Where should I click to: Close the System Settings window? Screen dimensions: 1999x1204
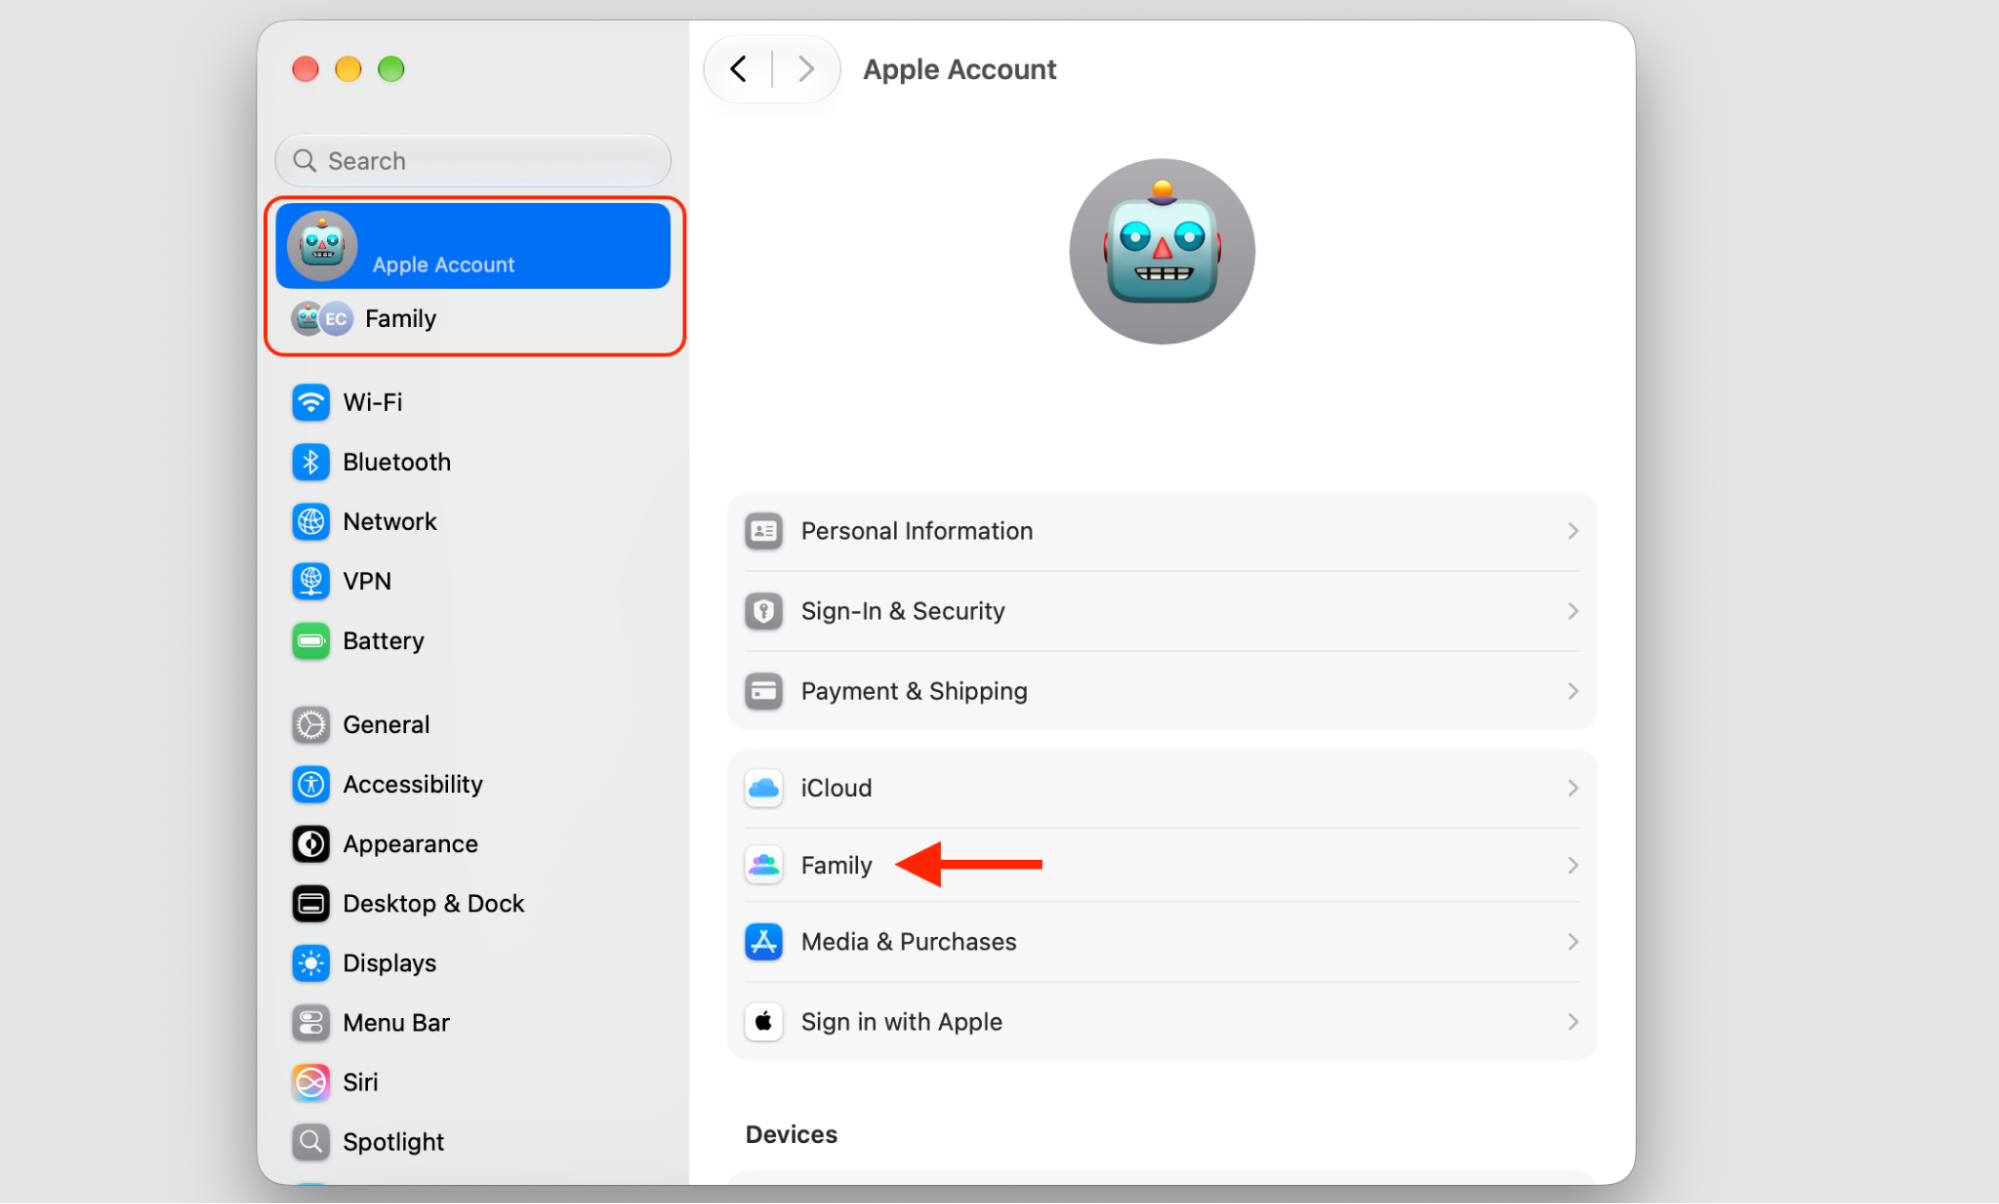click(x=305, y=69)
